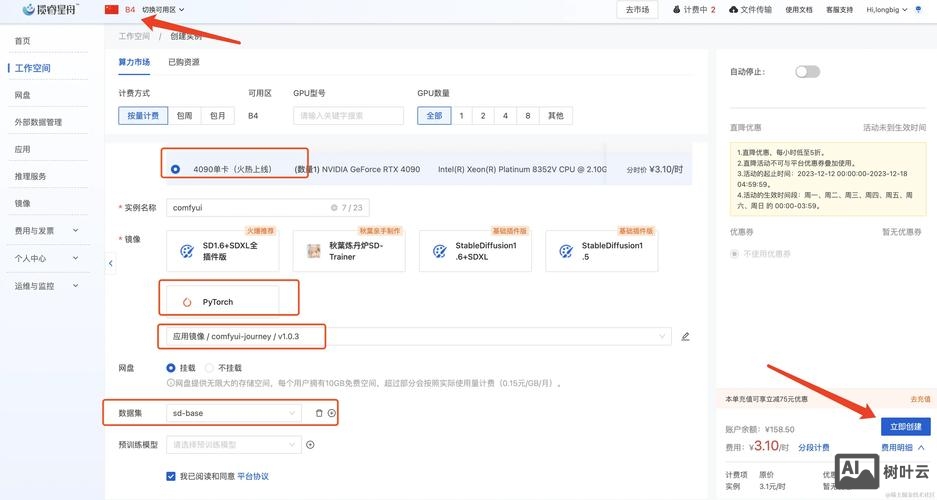Select the 挂载 radio button
The height and width of the screenshot is (500, 937).
pos(171,368)
